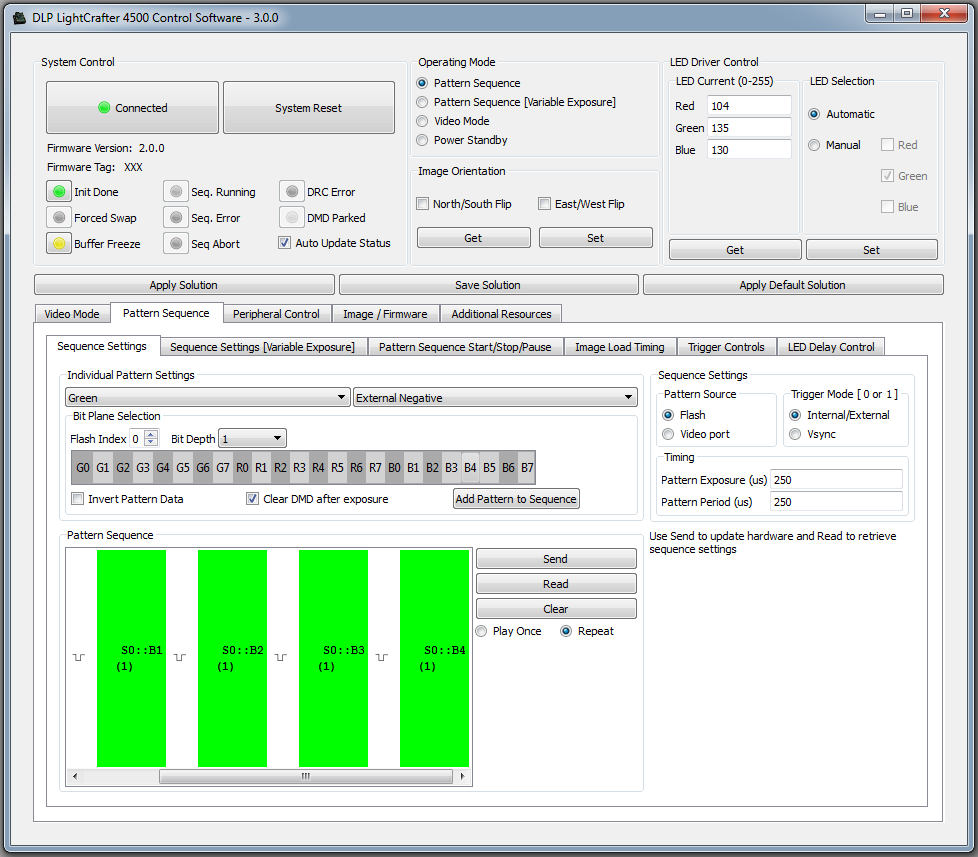This screenshot has width=978, height=857.
Task: Click the Seq. Error status indicator
Action: [x=176, y=218]
